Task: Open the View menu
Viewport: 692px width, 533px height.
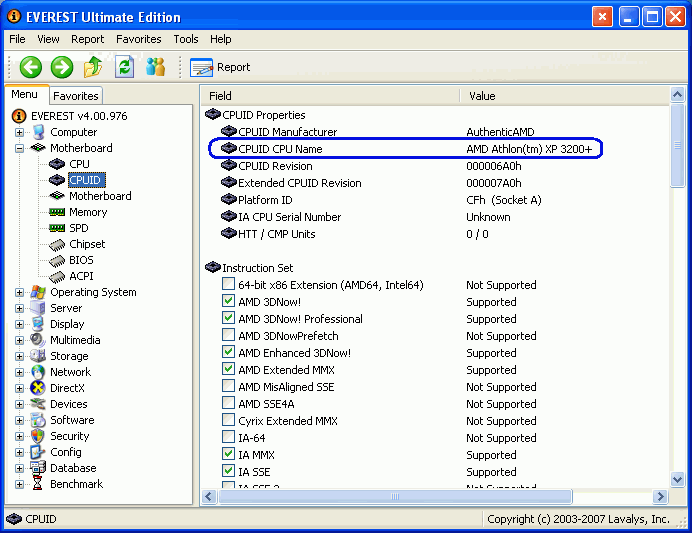Action: [48, 39]
